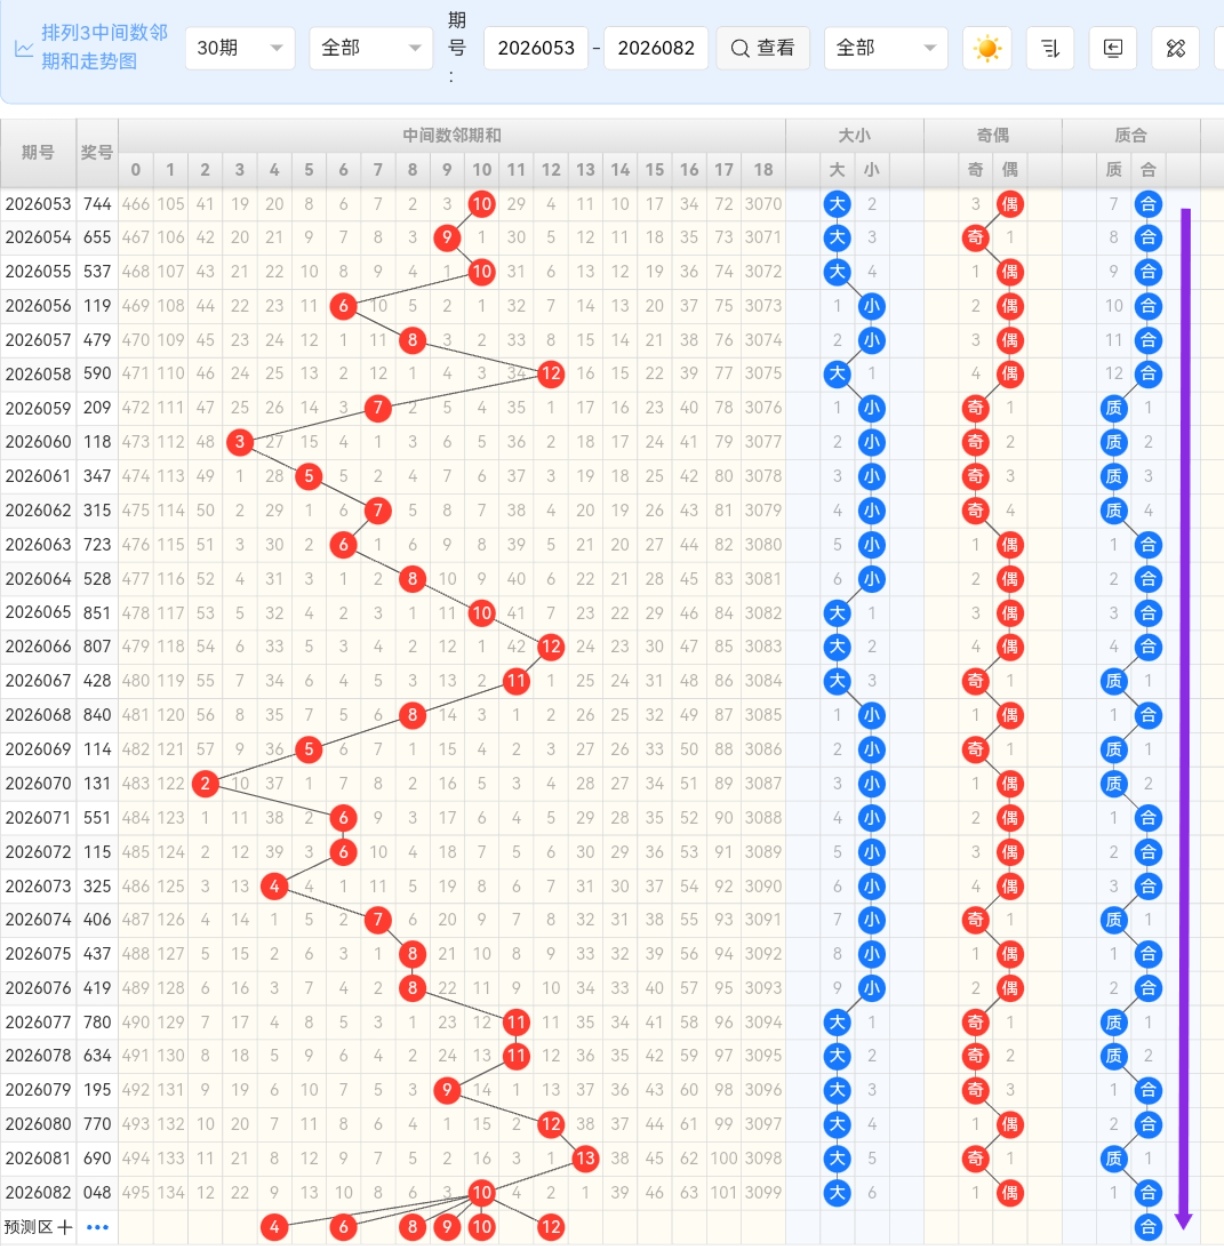Toggle prediction ball 12 in bottom row

[550, 1227]
